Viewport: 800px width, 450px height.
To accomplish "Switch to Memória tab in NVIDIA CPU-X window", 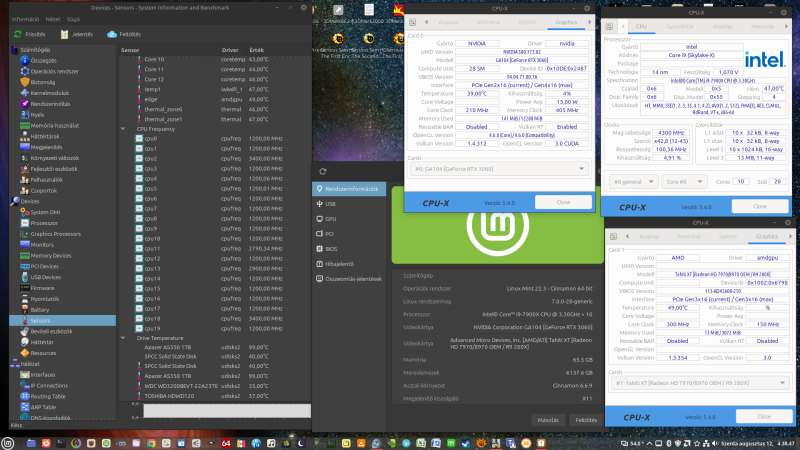I will point(488,22).
